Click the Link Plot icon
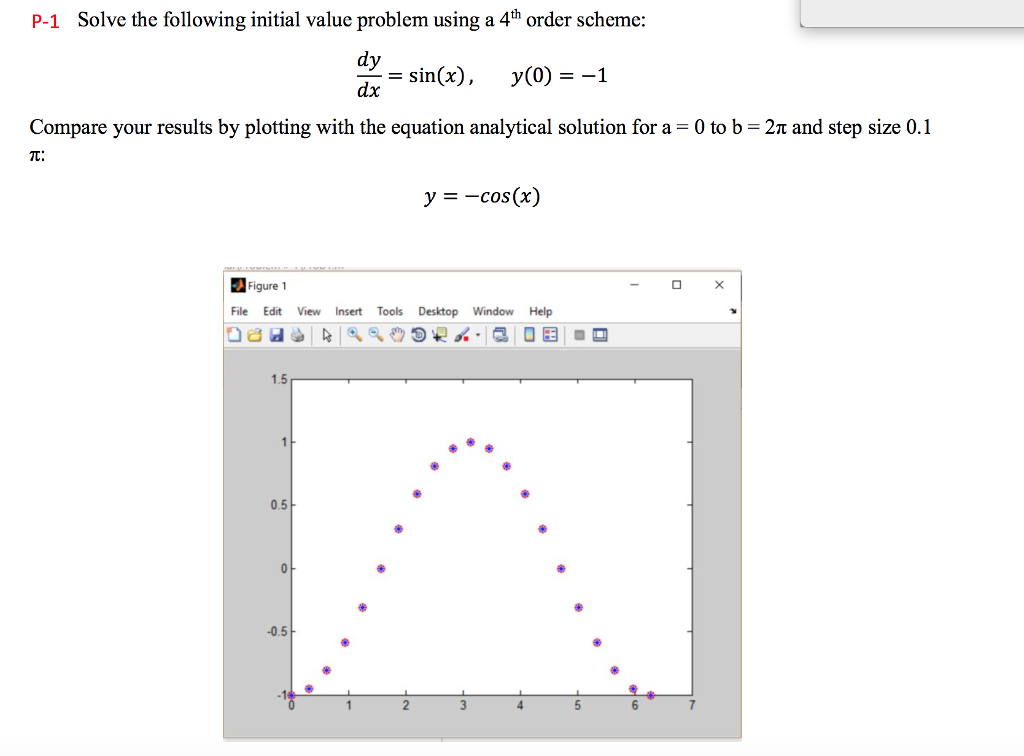 [x=500, y=335]
